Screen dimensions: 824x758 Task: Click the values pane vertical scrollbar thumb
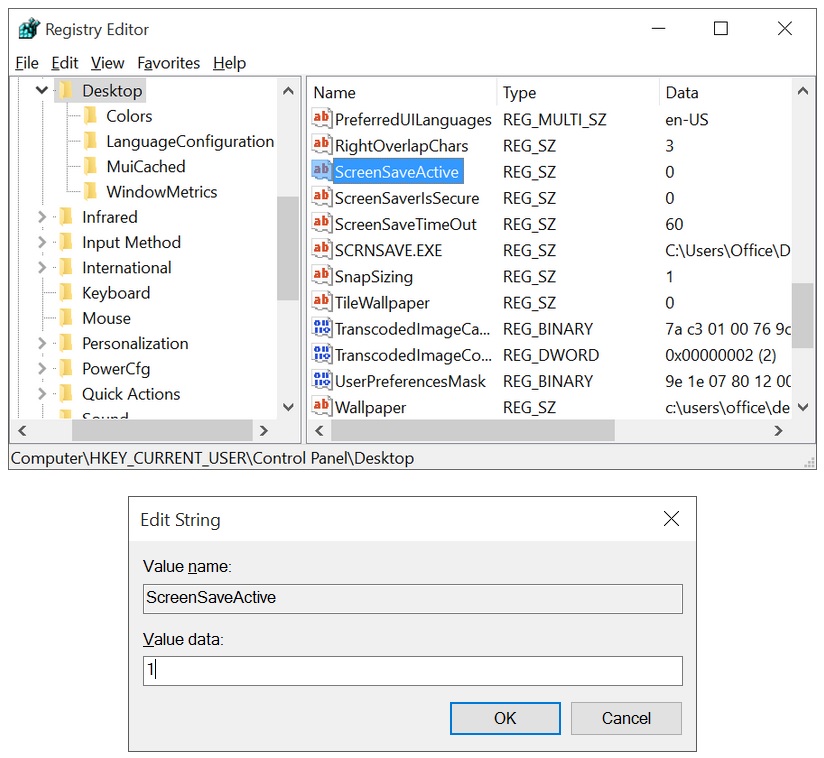(x=803, y=315)
